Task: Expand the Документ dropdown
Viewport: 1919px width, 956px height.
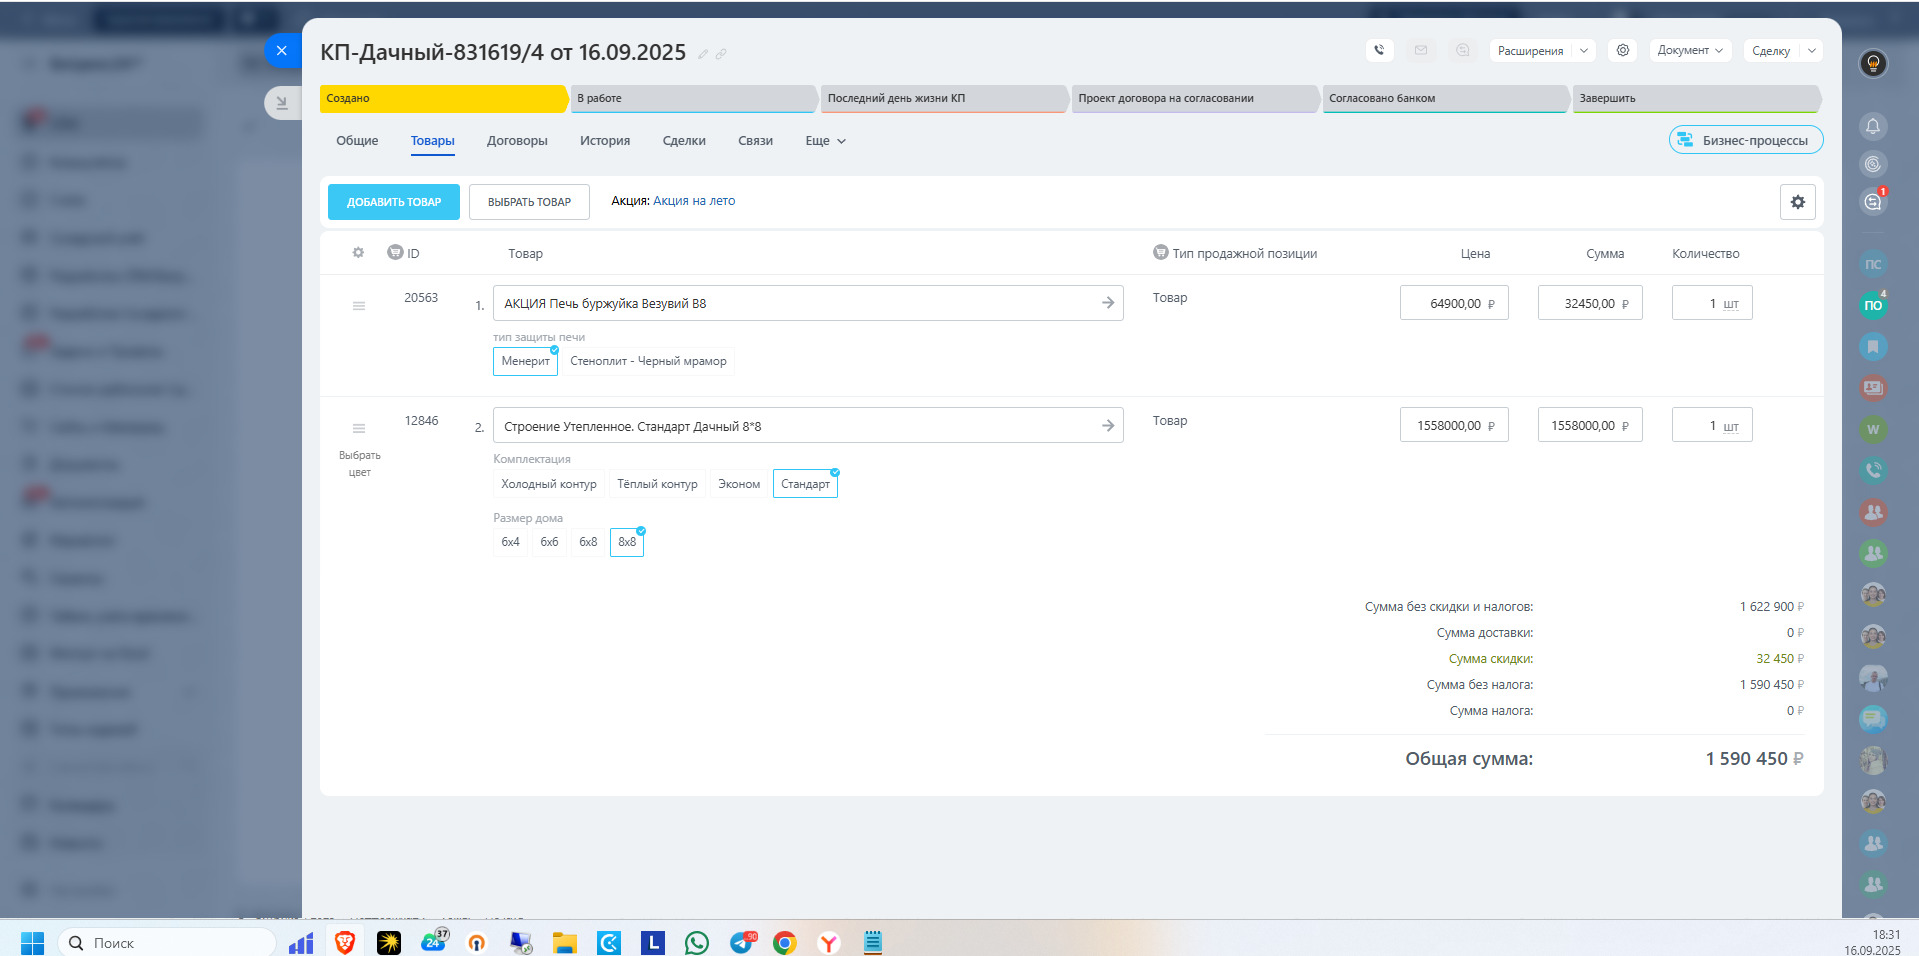Action: click(1689, 50)
